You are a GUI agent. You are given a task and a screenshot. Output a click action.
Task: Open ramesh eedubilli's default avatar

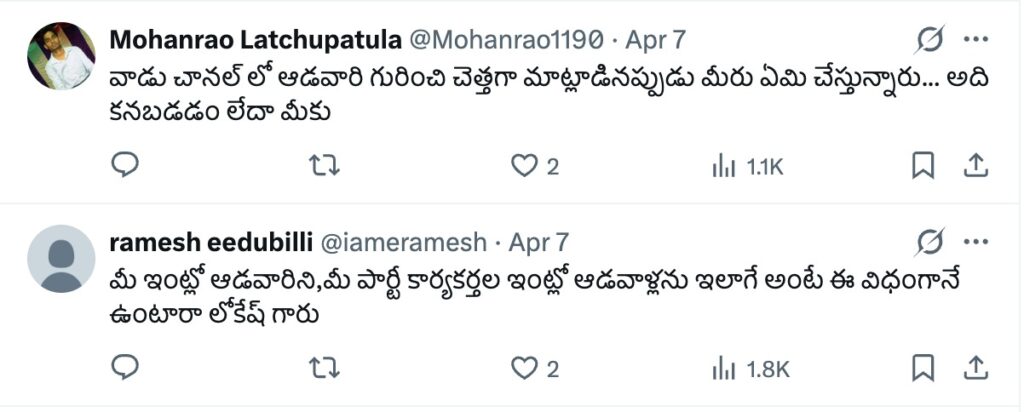point(61,258)
